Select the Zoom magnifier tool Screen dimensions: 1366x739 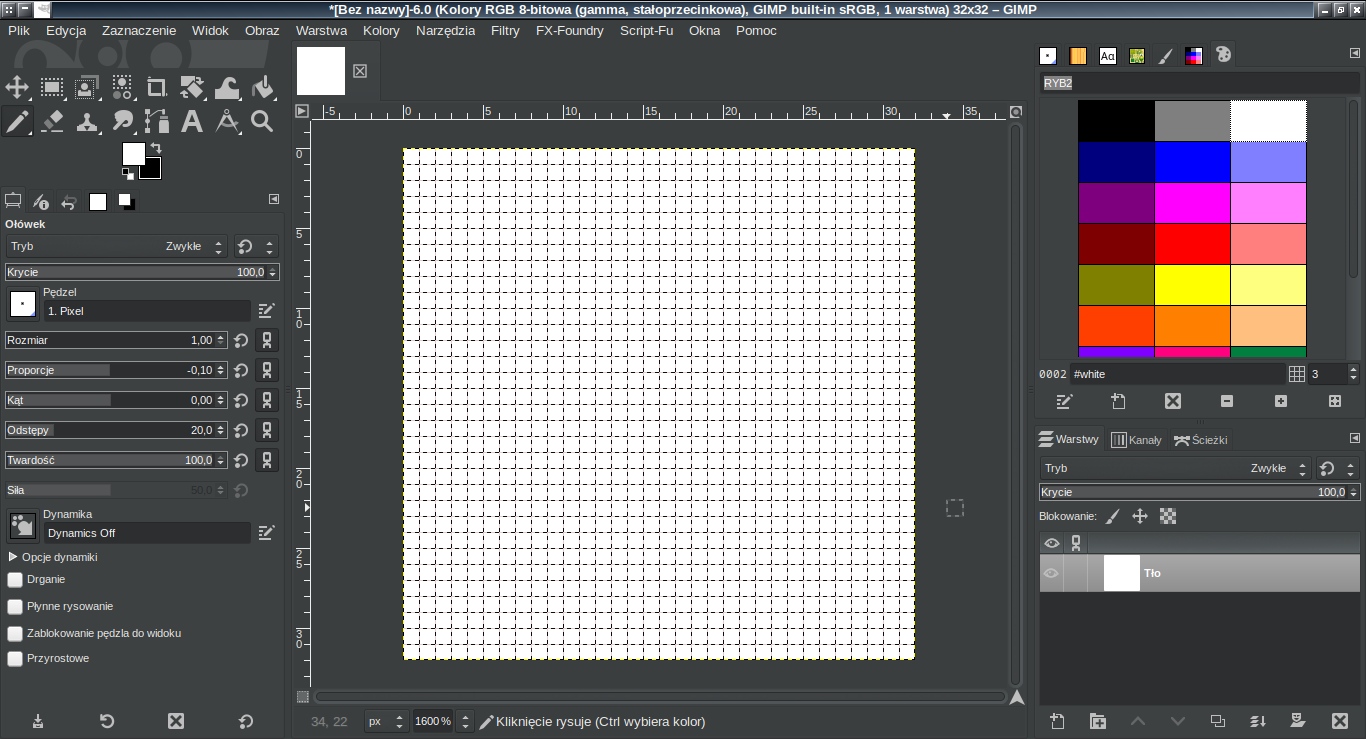[262, 121]
